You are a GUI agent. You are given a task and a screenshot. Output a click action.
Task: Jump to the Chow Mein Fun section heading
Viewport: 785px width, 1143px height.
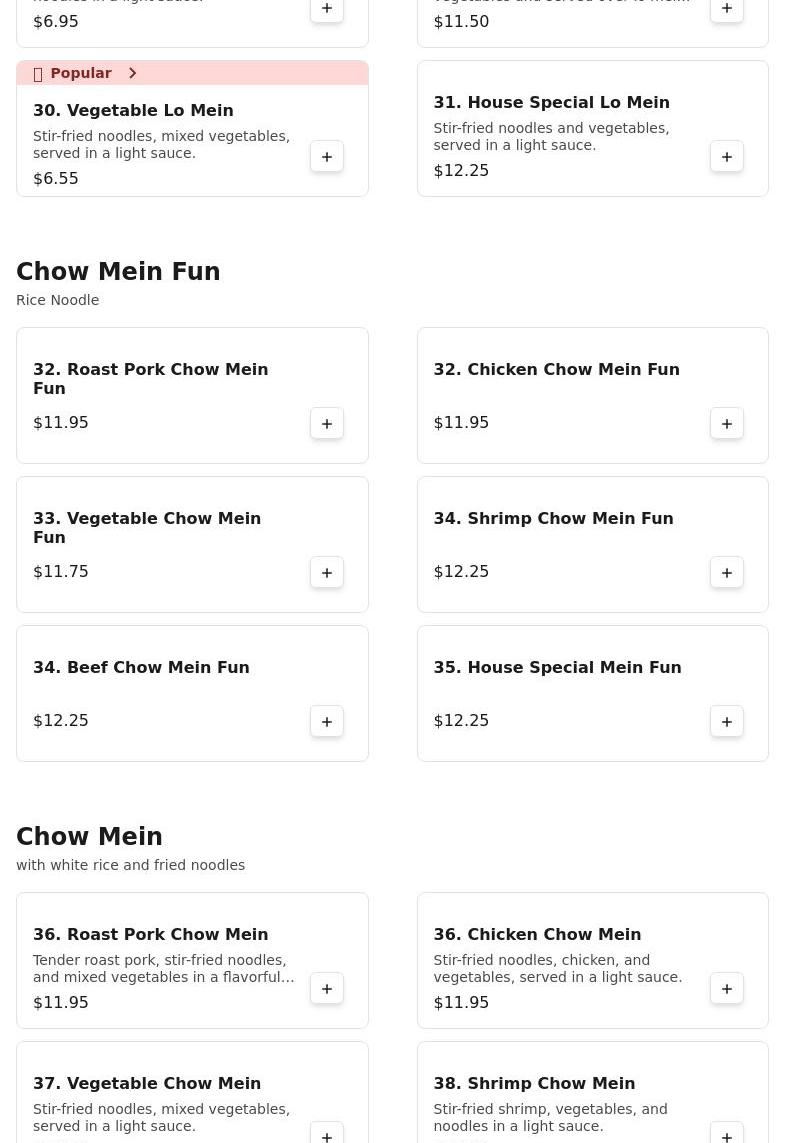(118, 271)
